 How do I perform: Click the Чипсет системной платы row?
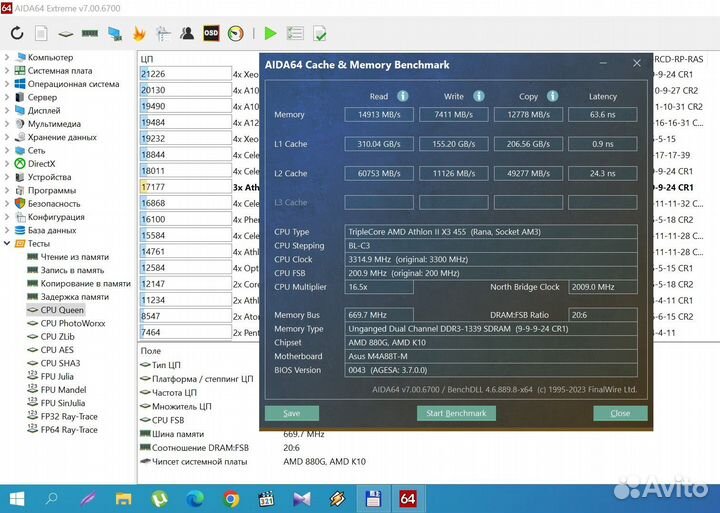[x=194, y=462]
